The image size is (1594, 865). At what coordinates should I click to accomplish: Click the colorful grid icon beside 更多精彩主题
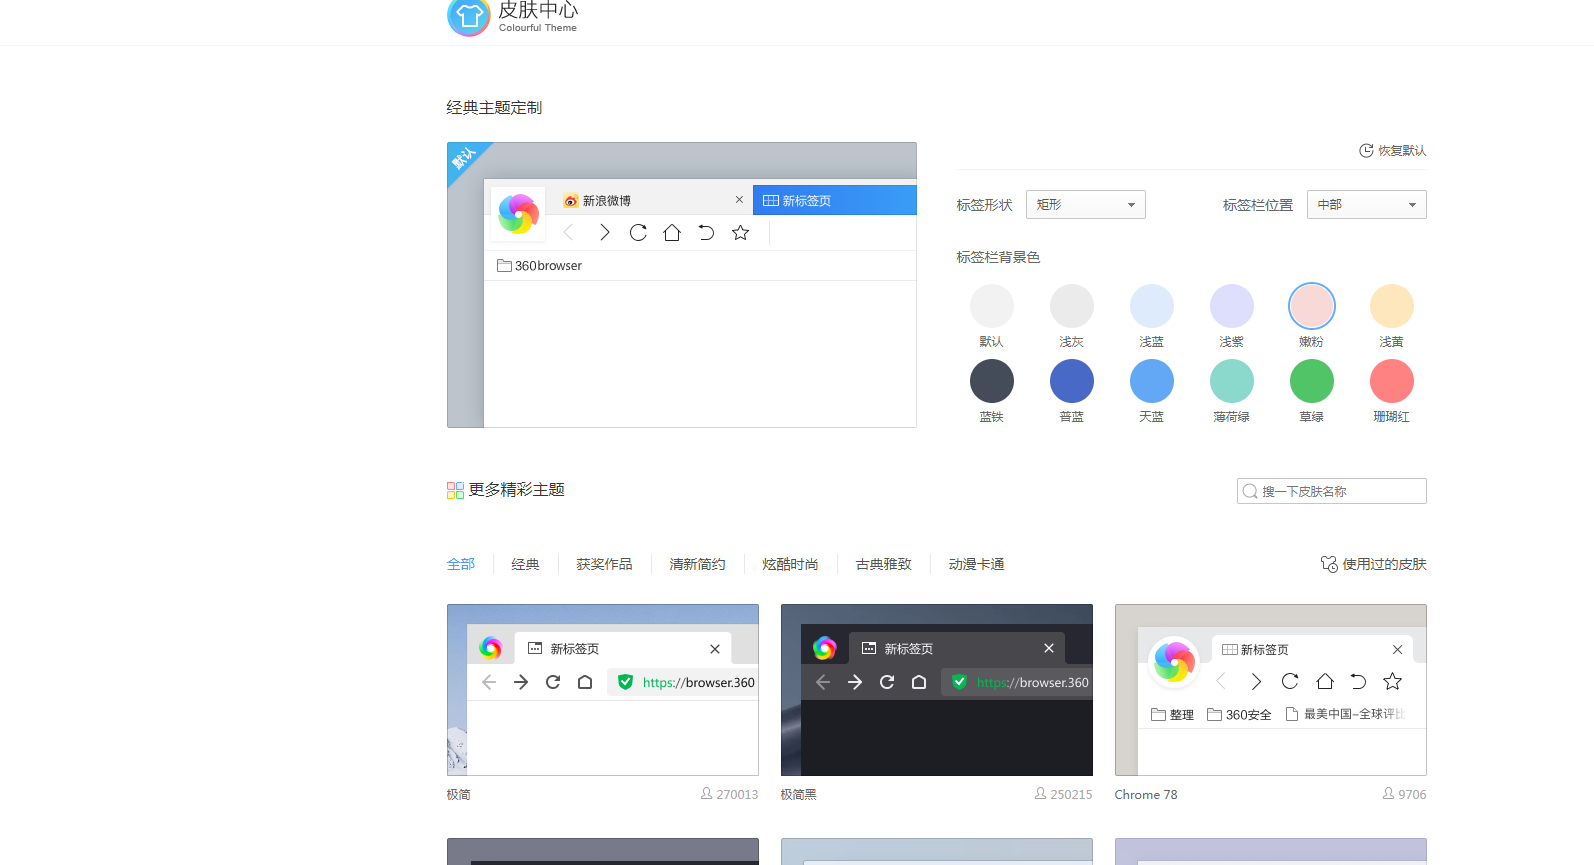pos(455,490)
